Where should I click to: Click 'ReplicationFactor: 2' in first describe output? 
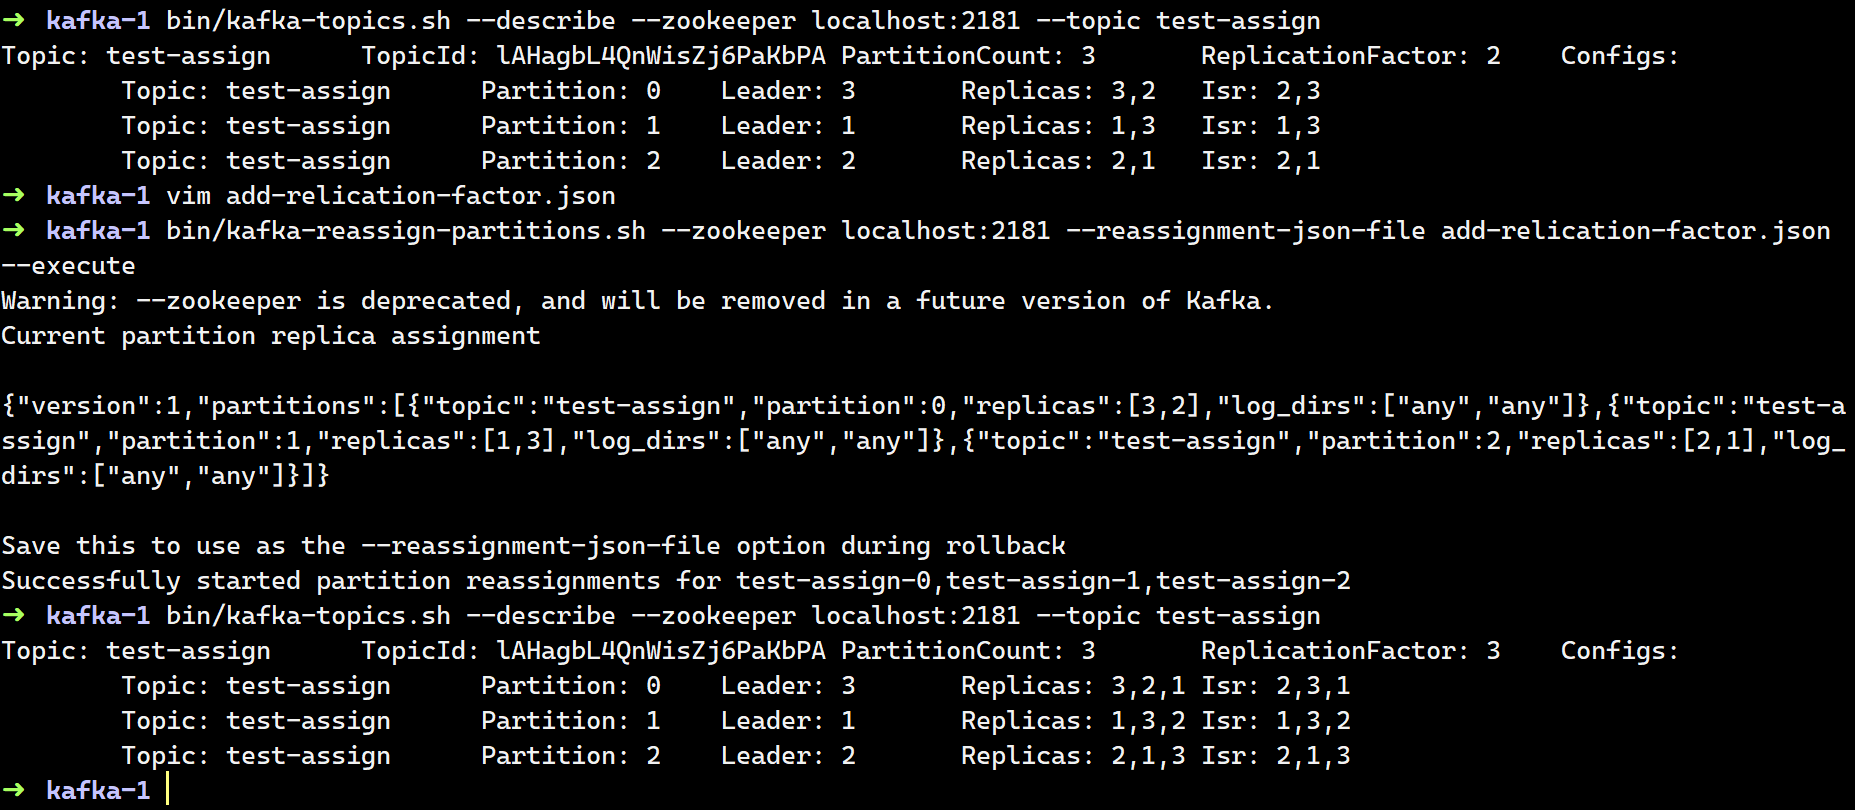click(1351, 56)
